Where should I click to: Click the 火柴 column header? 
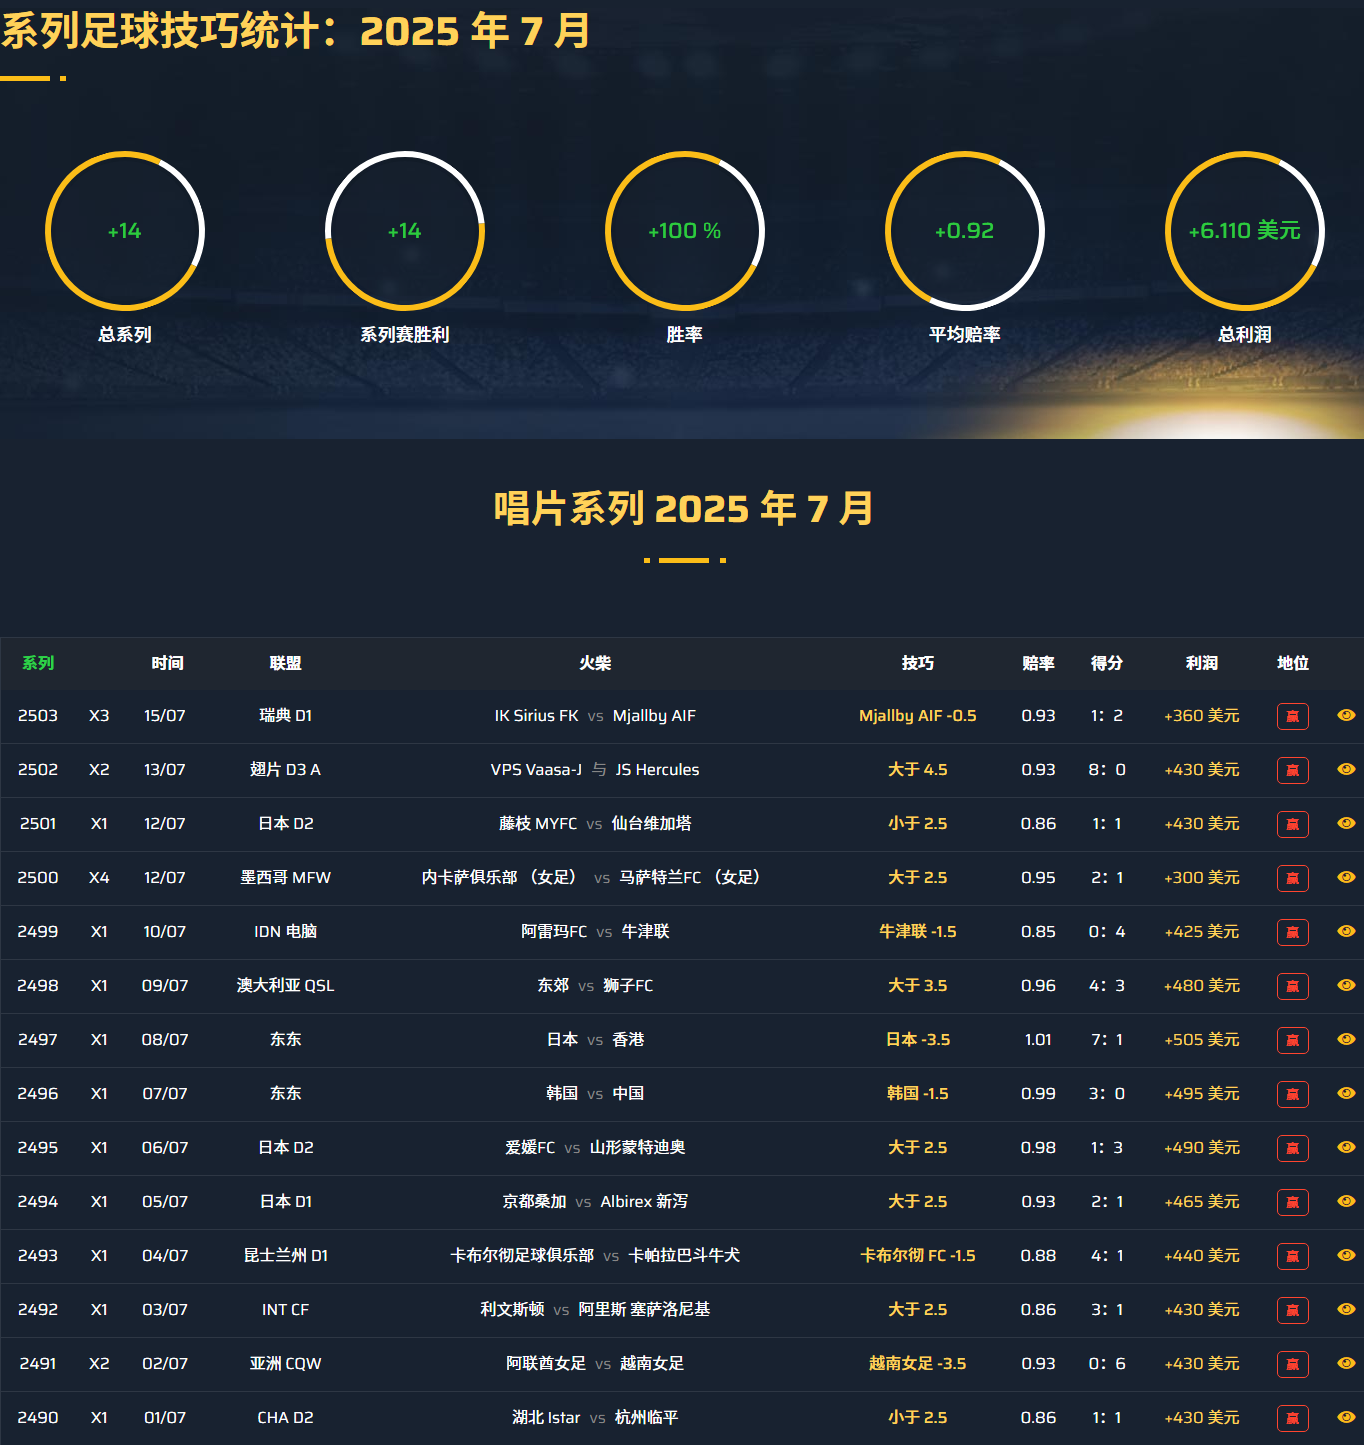(x=595, y=663)
